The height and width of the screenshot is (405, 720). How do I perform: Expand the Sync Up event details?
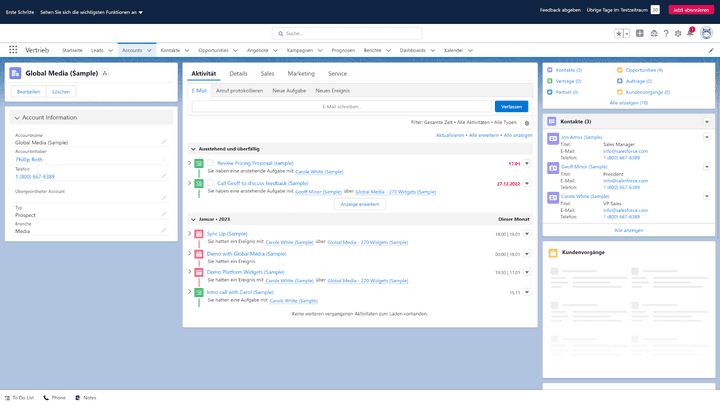pos(189,233)
